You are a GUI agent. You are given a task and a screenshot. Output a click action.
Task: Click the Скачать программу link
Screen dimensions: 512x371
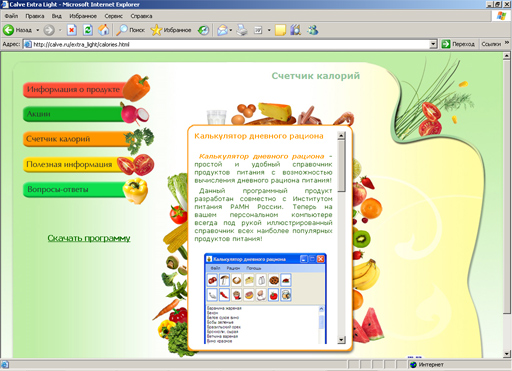click(89, 238)
